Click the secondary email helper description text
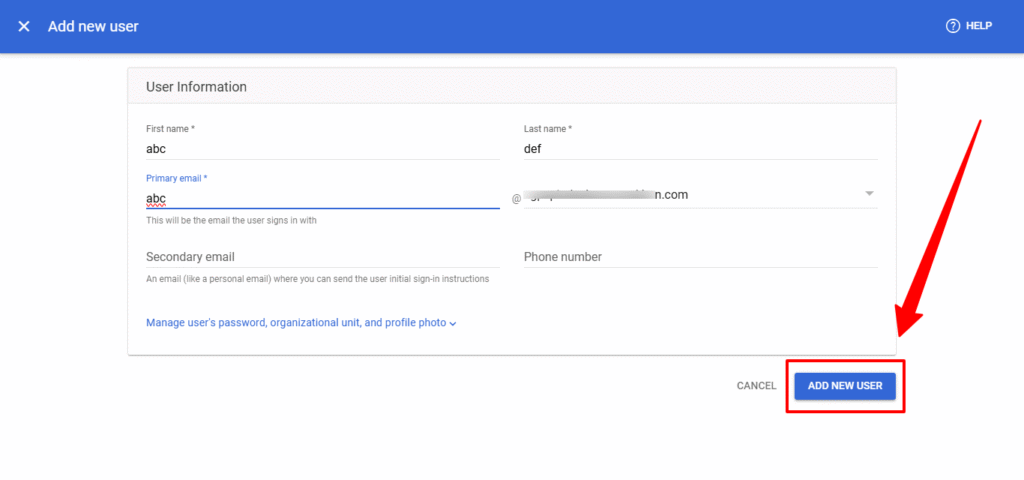 (x=317, y=279)
